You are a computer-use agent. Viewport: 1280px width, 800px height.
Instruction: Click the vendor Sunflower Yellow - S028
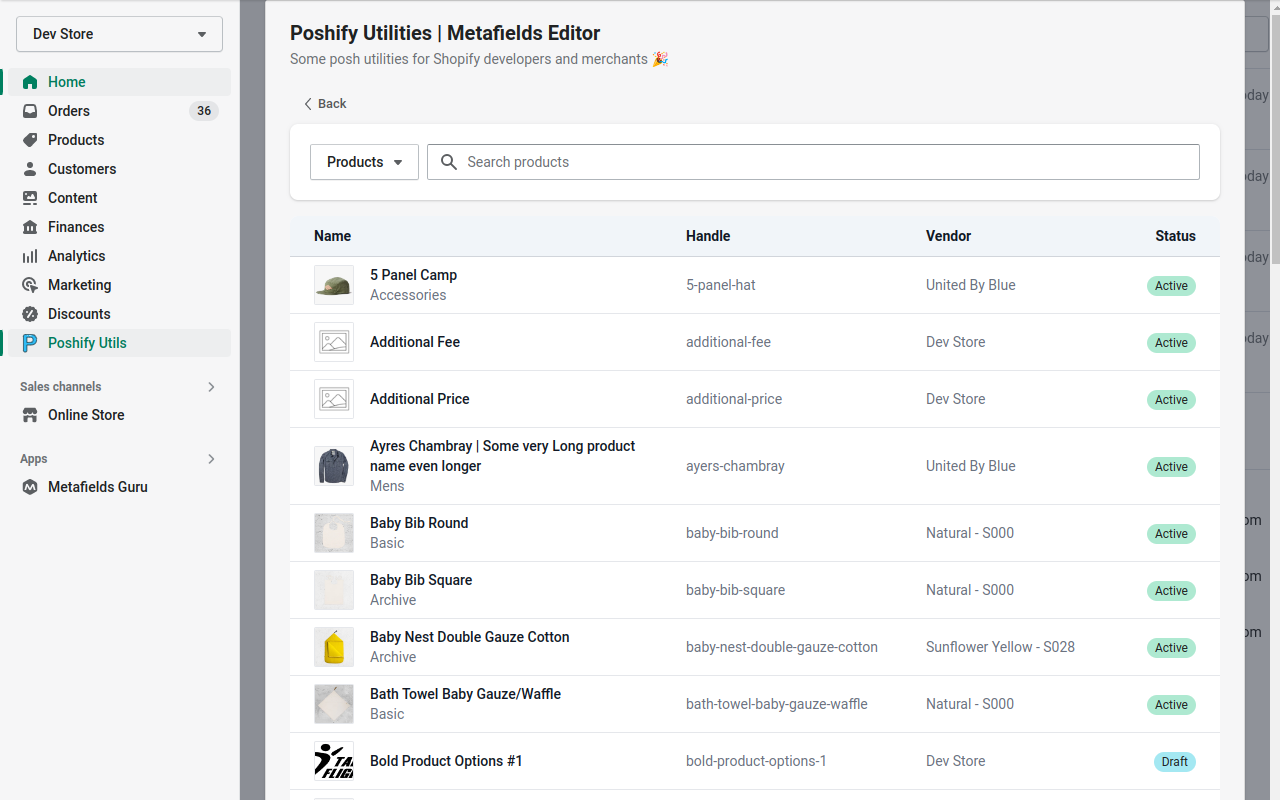[x=1000, y=647]
